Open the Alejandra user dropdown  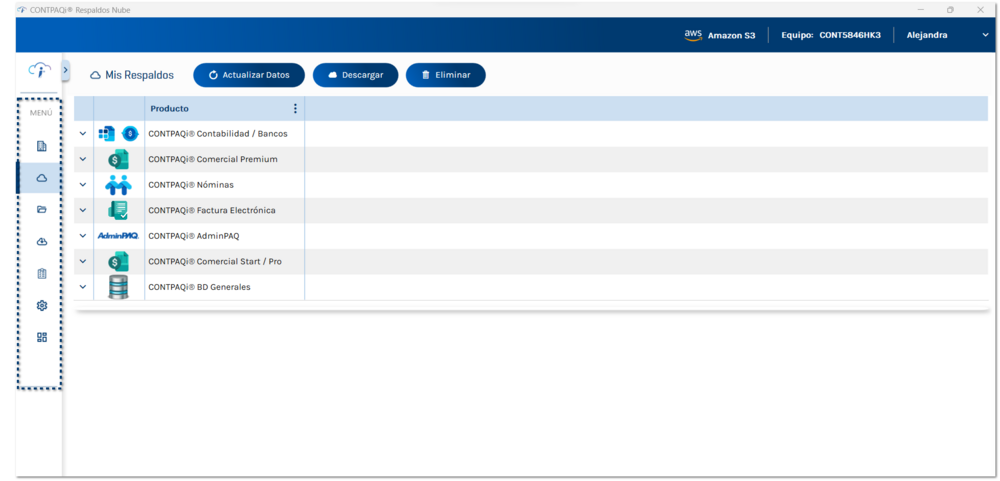pos(985,35)
